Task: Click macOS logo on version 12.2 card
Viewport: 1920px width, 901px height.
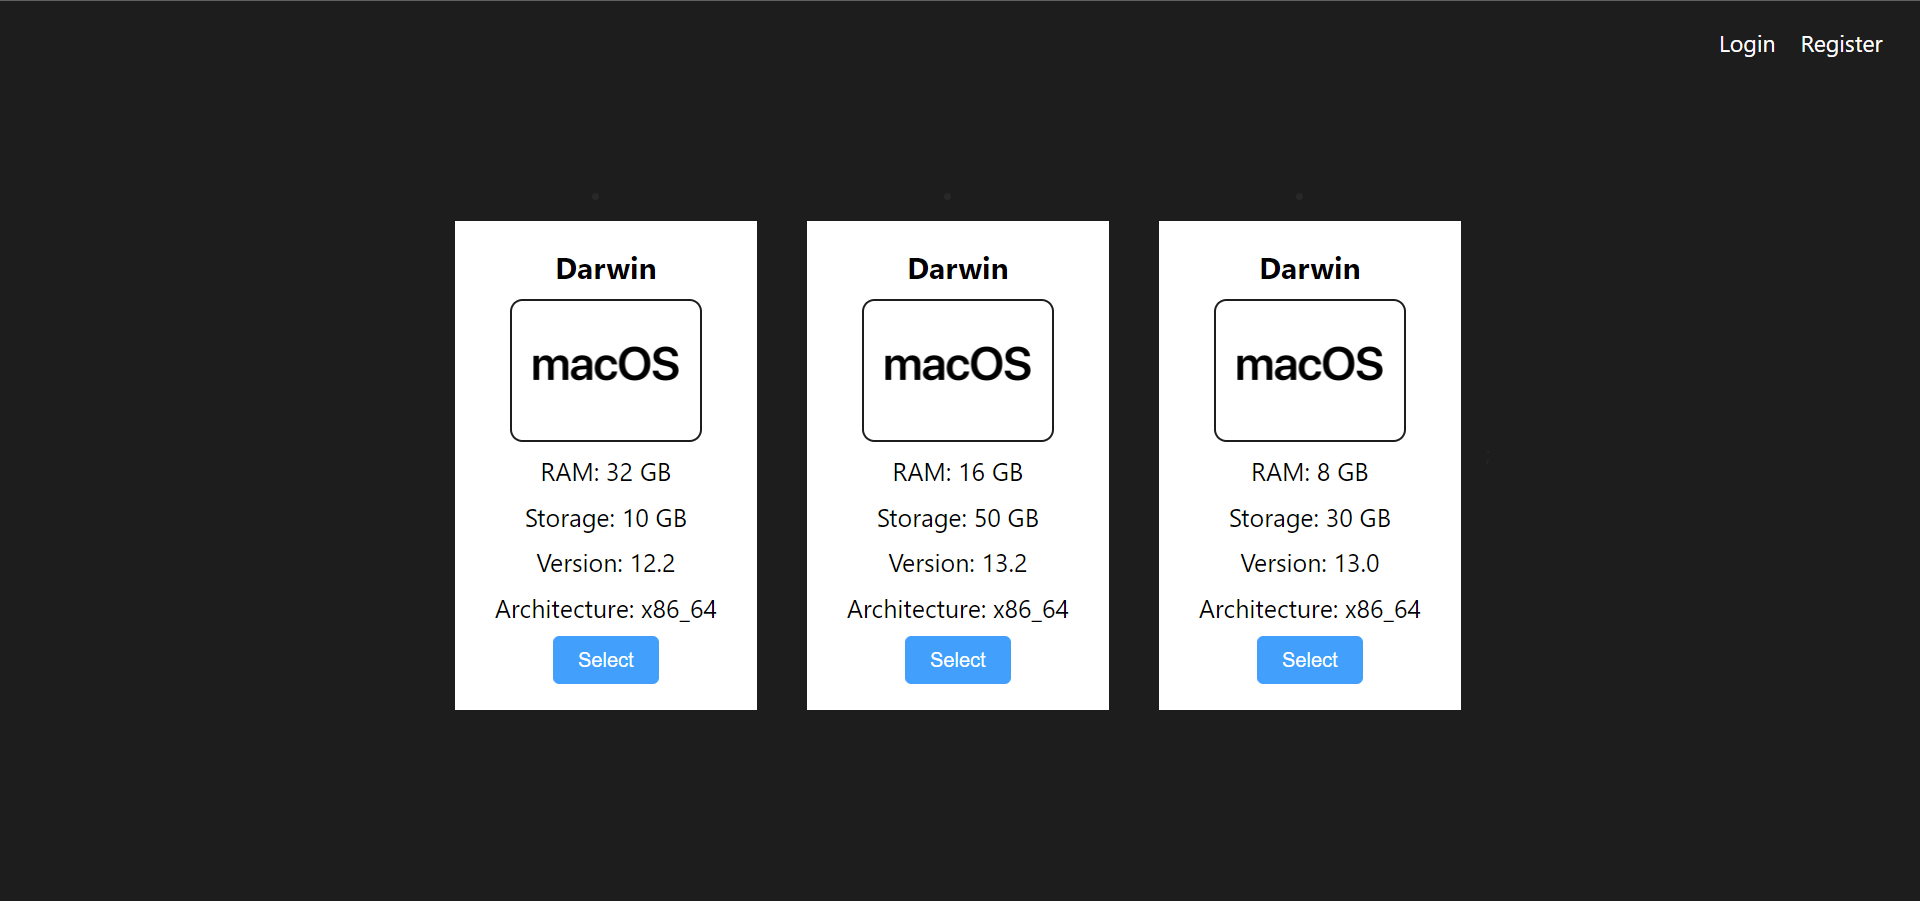Action: click(606, 370)
